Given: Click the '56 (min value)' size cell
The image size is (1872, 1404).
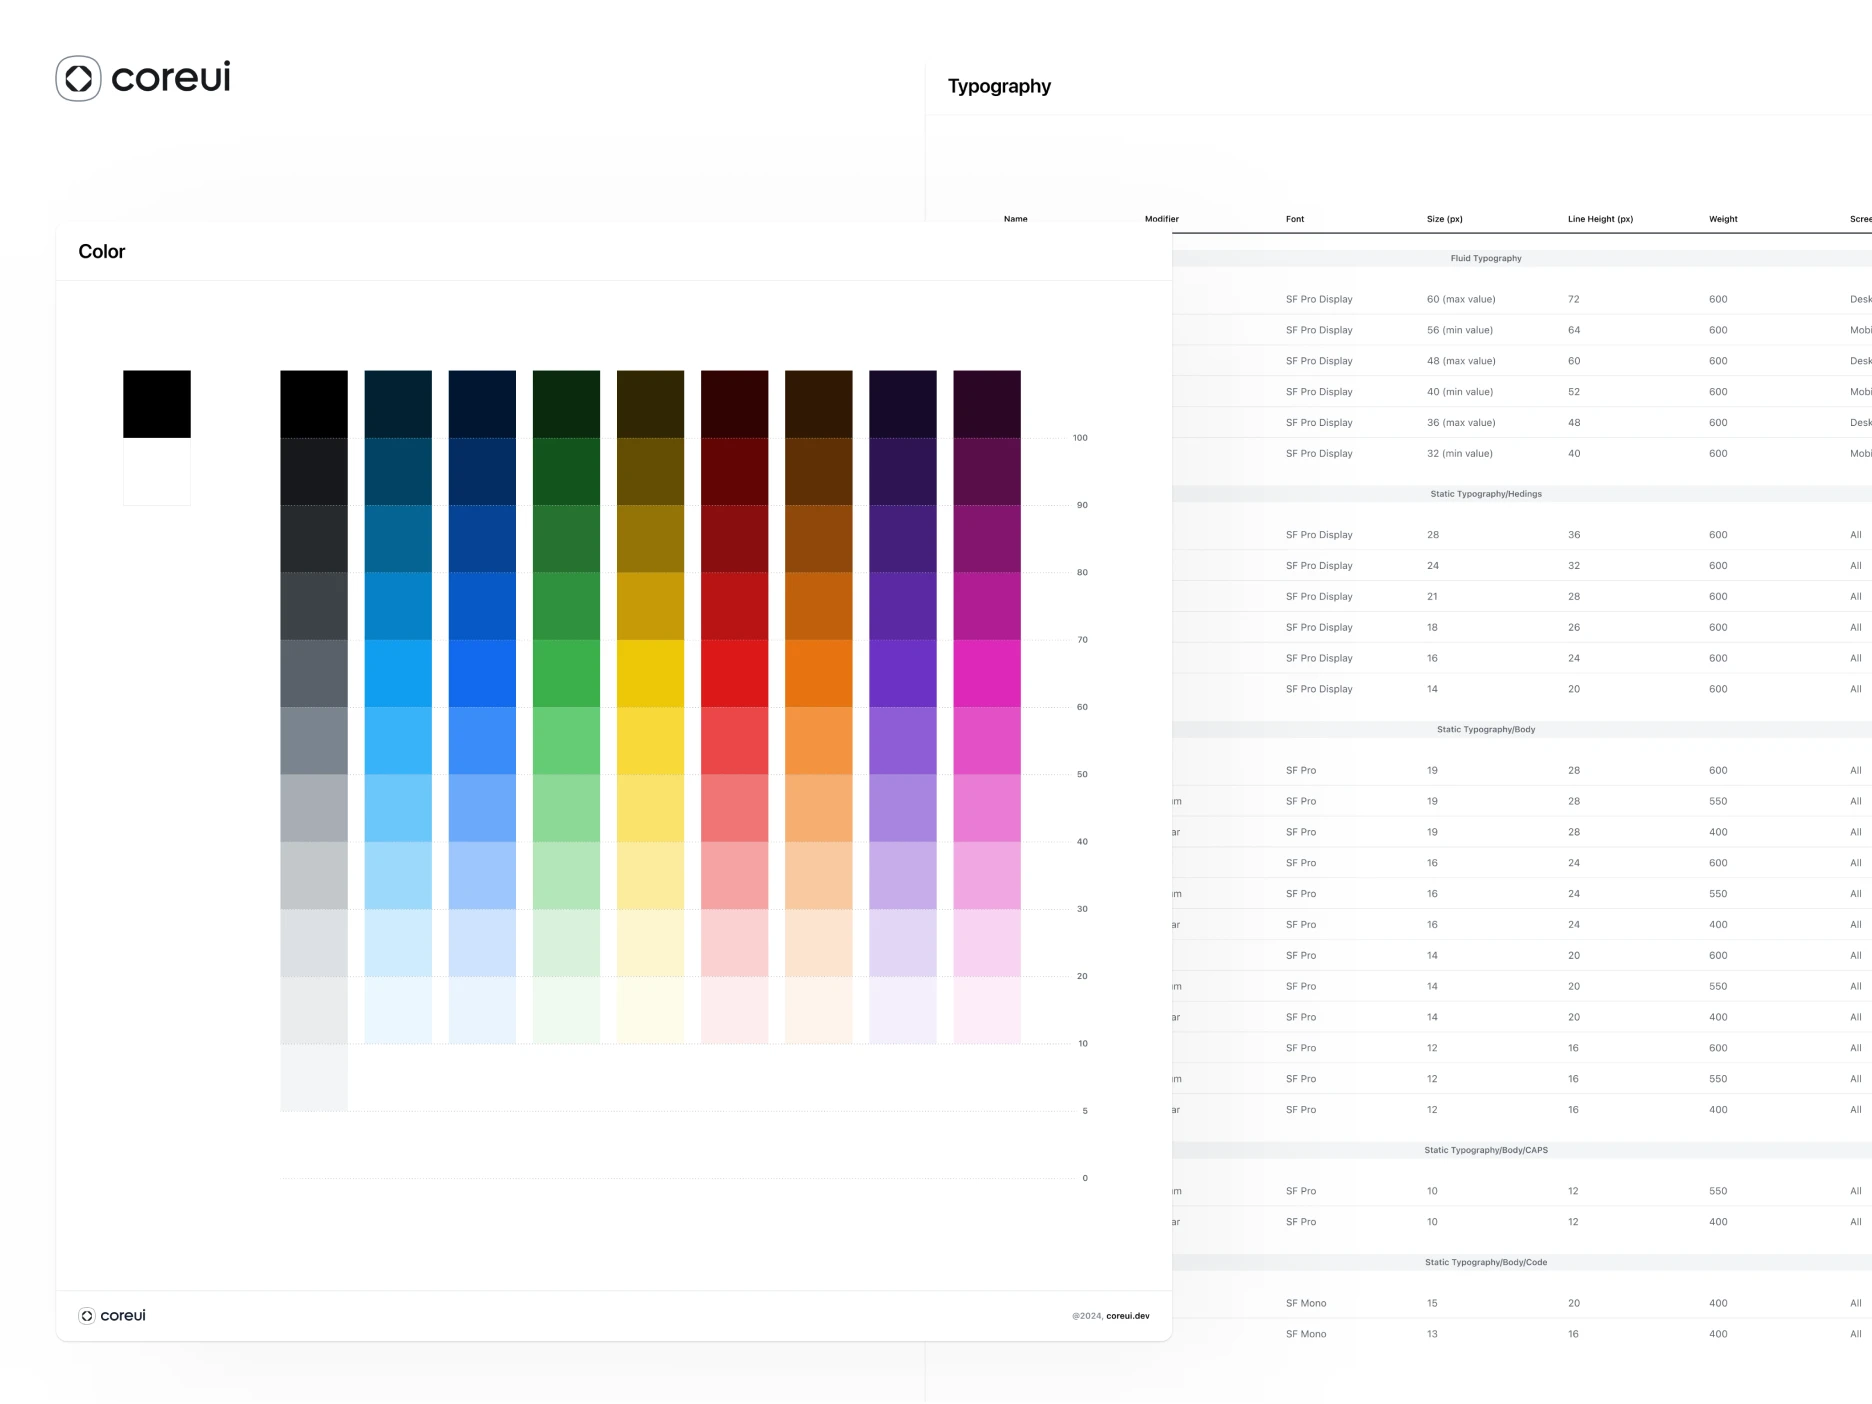Looking at the screenshot, I should (1460, 330).
